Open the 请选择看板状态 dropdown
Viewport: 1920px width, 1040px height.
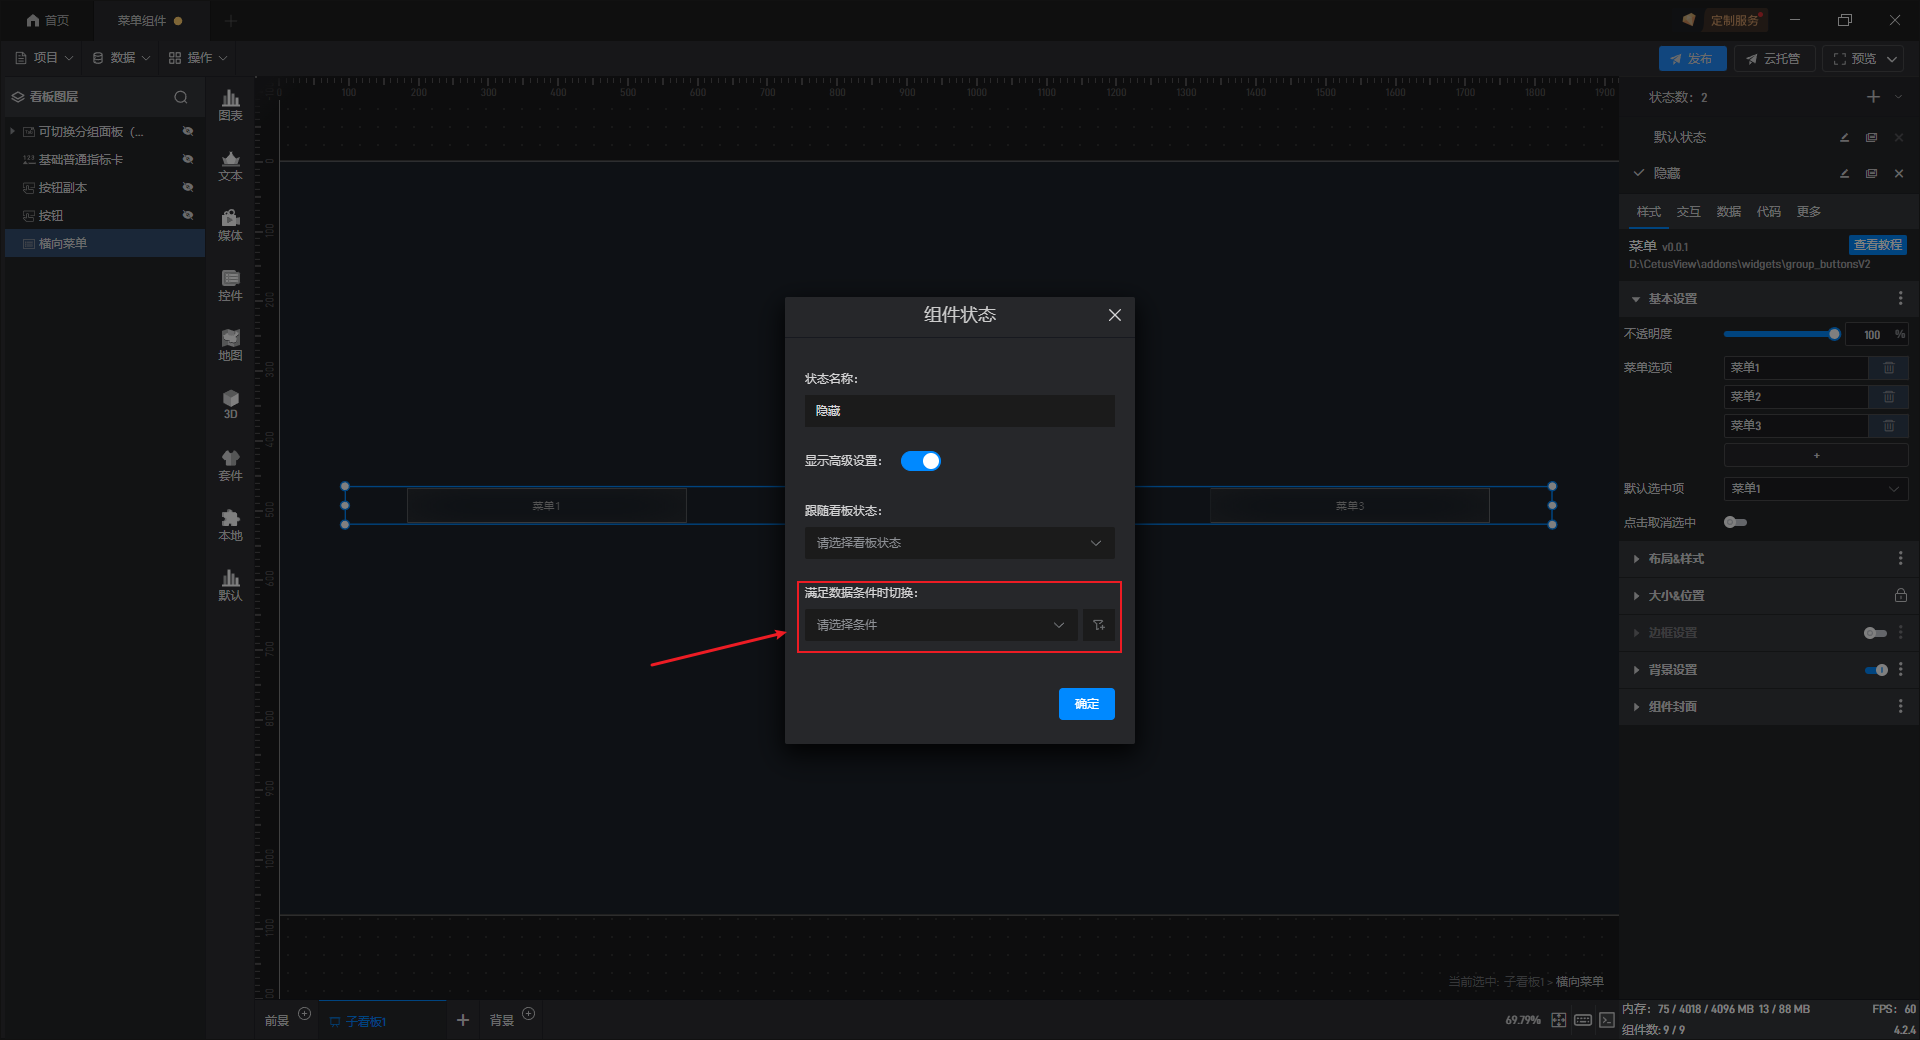(958, 543)
